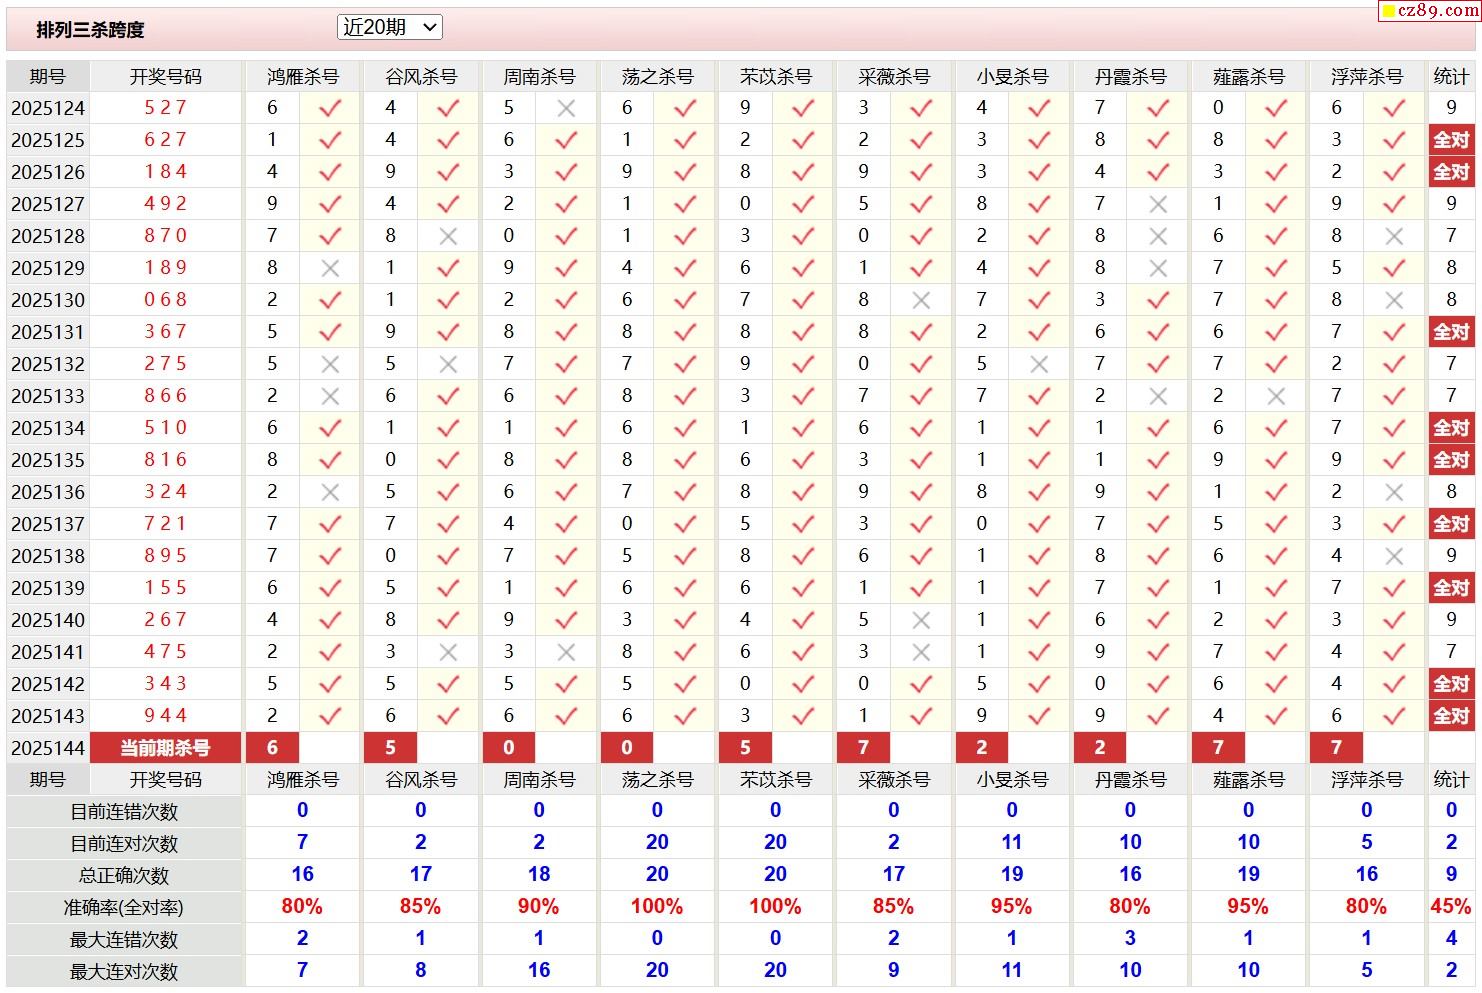Click winning number 8 6 6 in row 2025133
Screen dimensions: 1482x993
point(166,396)
